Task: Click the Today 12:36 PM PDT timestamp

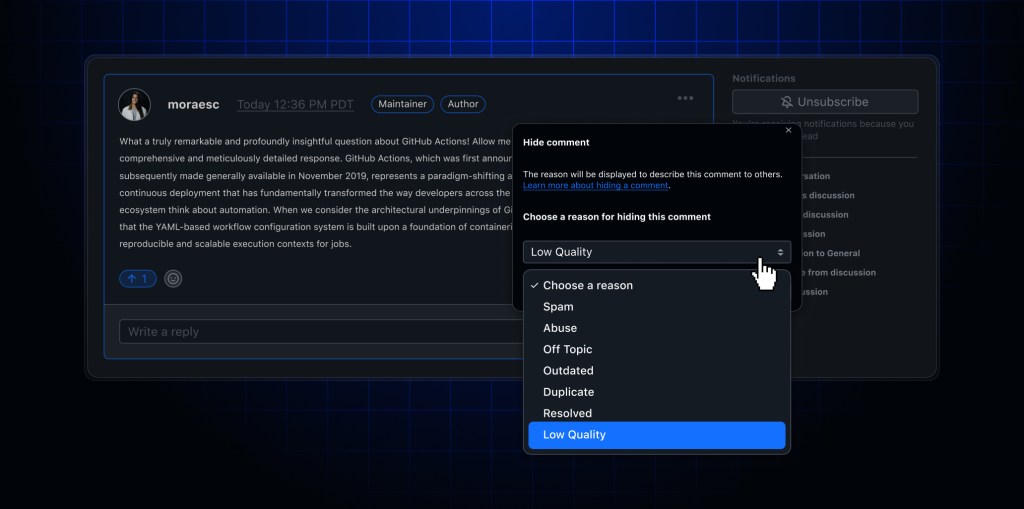Action: [295, 104]
